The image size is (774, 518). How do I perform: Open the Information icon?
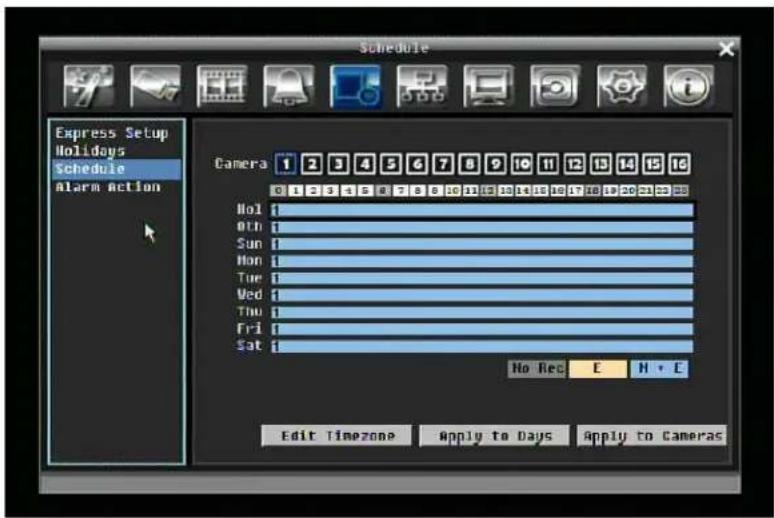689,86
